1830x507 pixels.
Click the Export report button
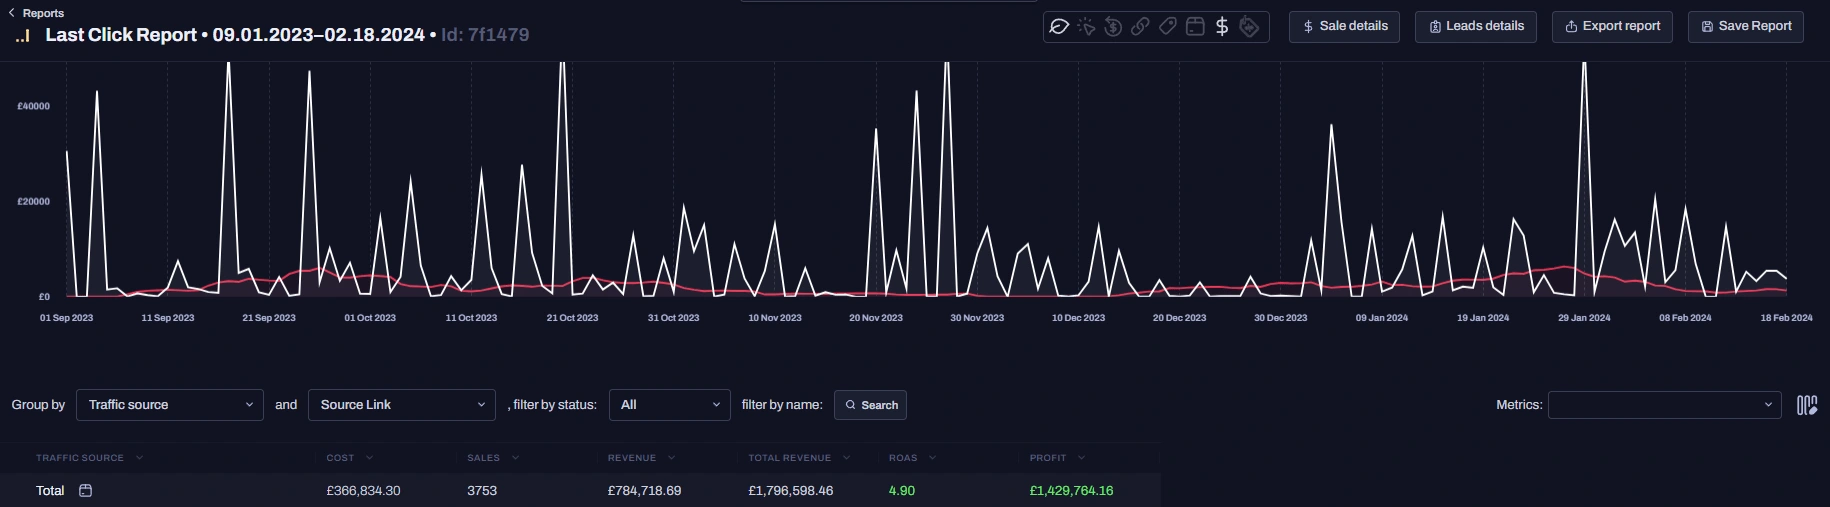click(x=1612, y=26)
